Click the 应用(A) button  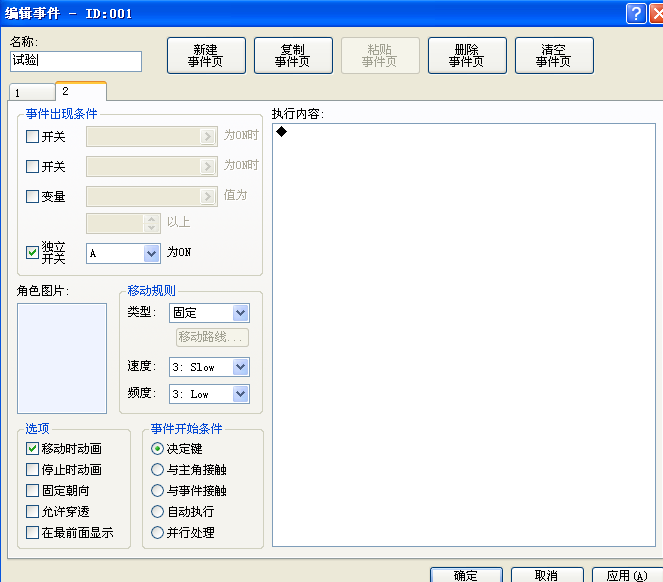pos(627,575)
